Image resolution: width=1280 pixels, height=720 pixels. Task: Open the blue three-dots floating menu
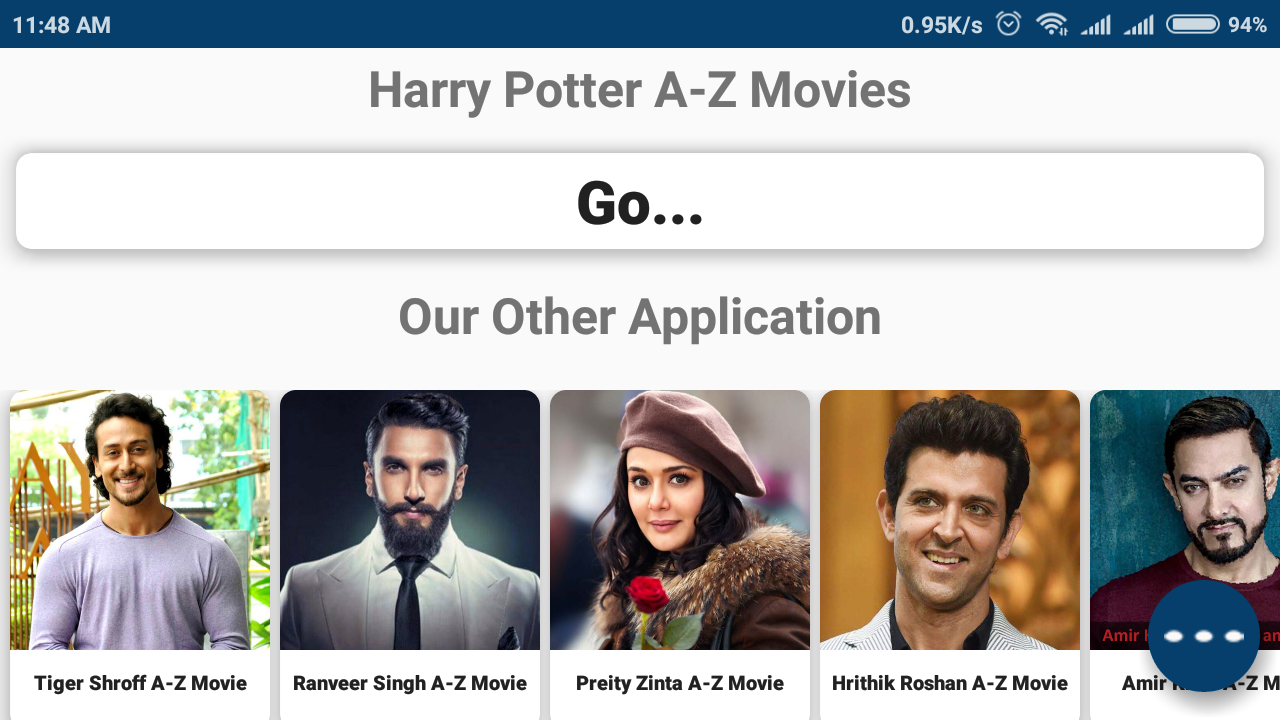point(1204,636)
